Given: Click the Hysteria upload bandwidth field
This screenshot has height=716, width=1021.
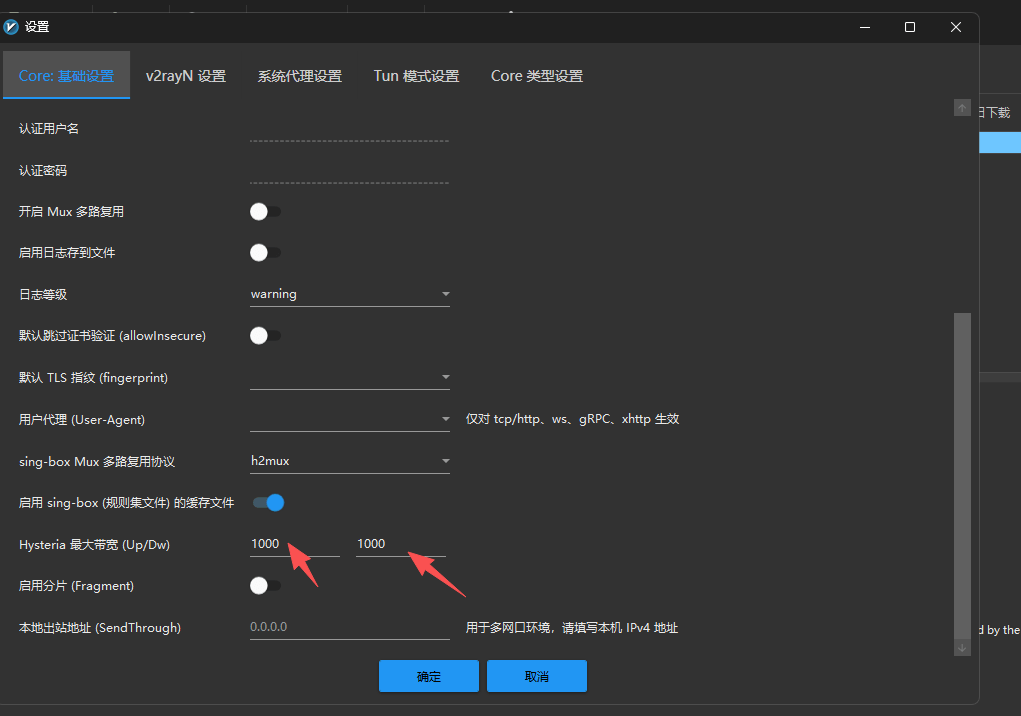Looking at the screenshot, I should click(295, 544).
